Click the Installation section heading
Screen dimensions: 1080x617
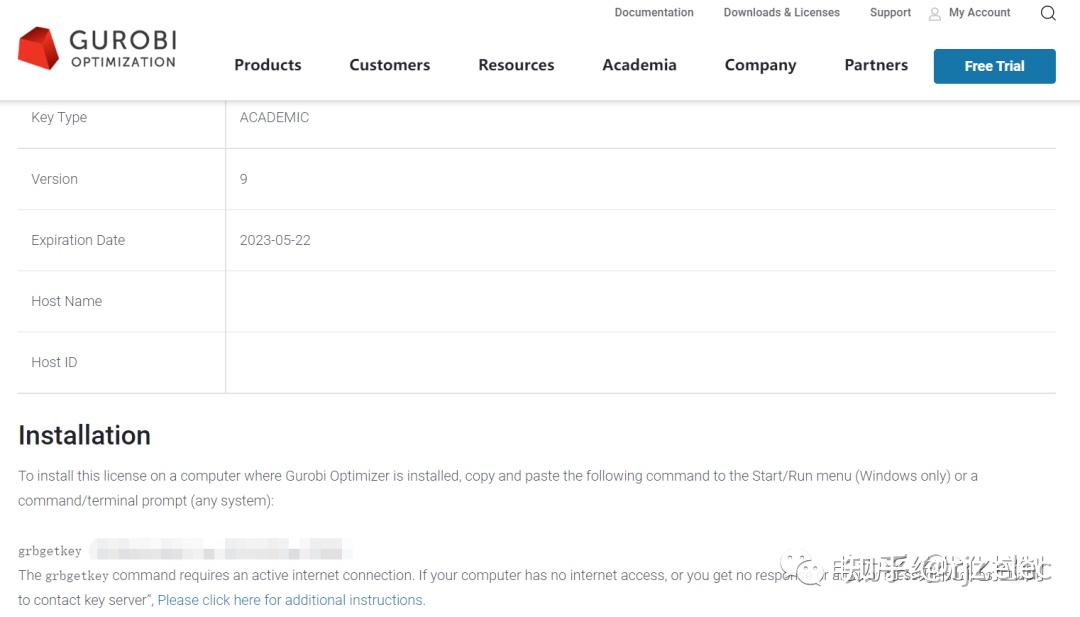tap(84, 435)
